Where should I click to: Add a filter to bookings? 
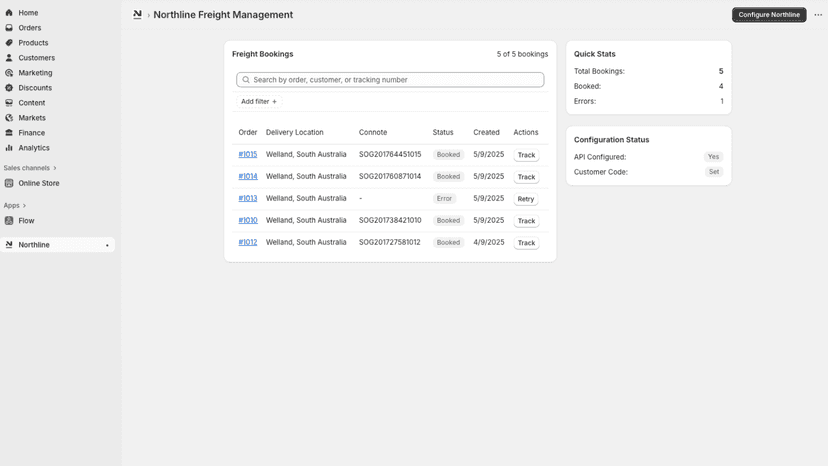(x=259, y=101)
